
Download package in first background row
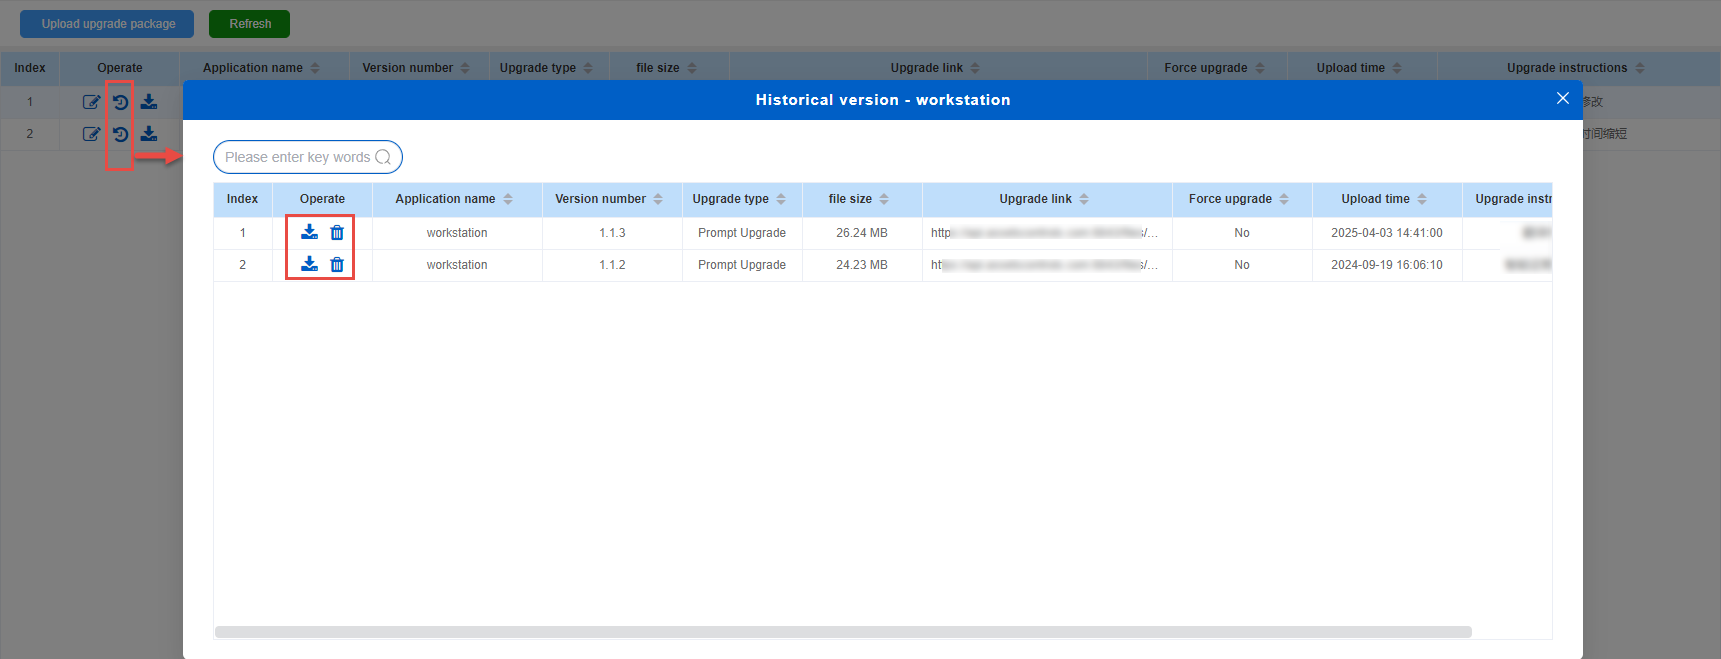[149, 102]
